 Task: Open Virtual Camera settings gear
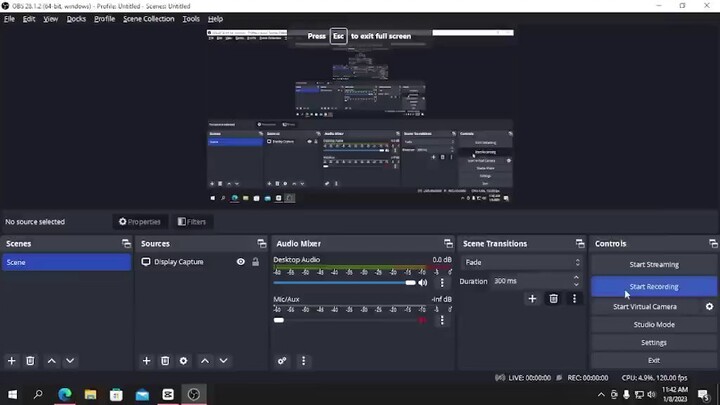tap(709, 306)
